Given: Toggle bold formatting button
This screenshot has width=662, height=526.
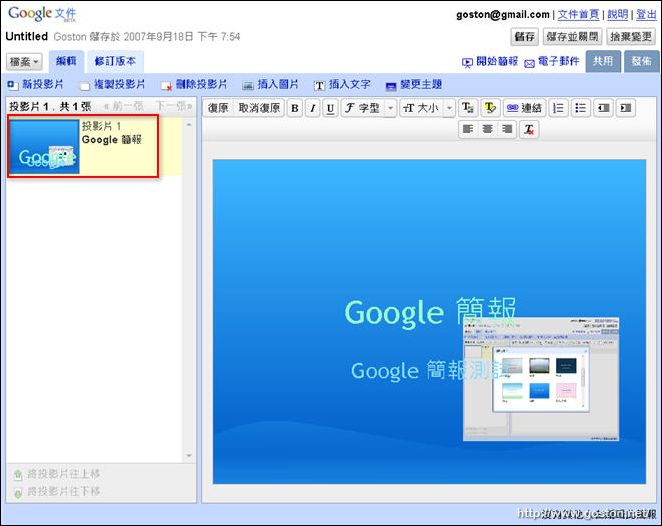Looking at the screenshot, I should [x=295, y=108].
